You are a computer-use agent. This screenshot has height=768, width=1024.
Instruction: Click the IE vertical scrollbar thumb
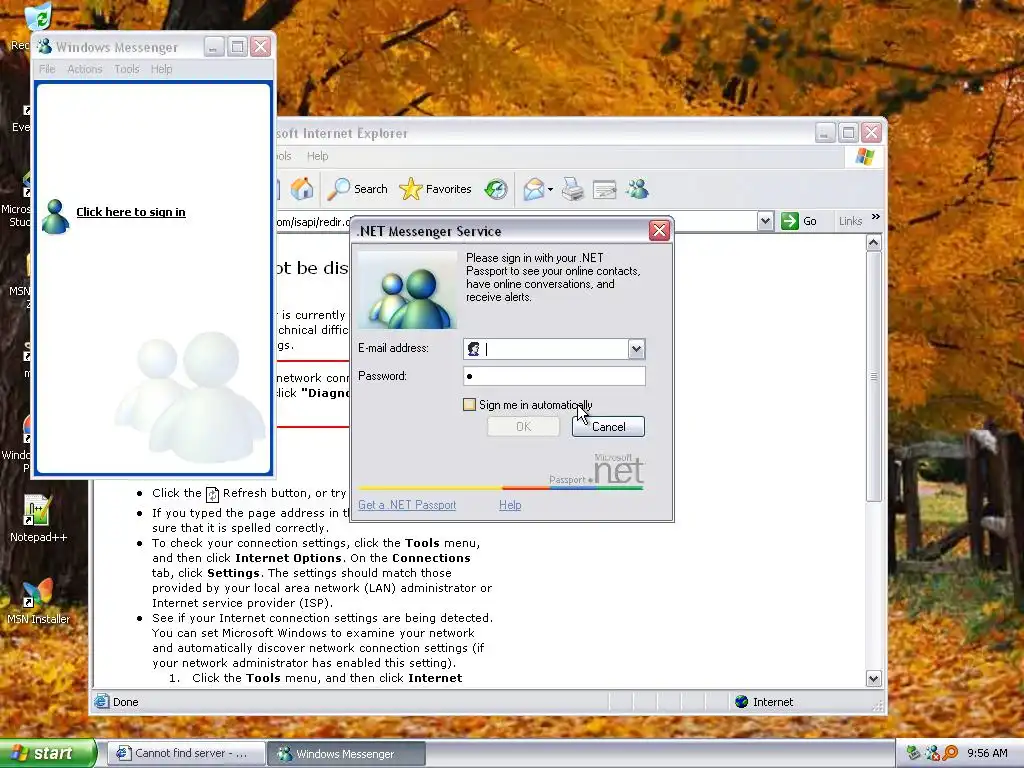(x=874, y=376)
